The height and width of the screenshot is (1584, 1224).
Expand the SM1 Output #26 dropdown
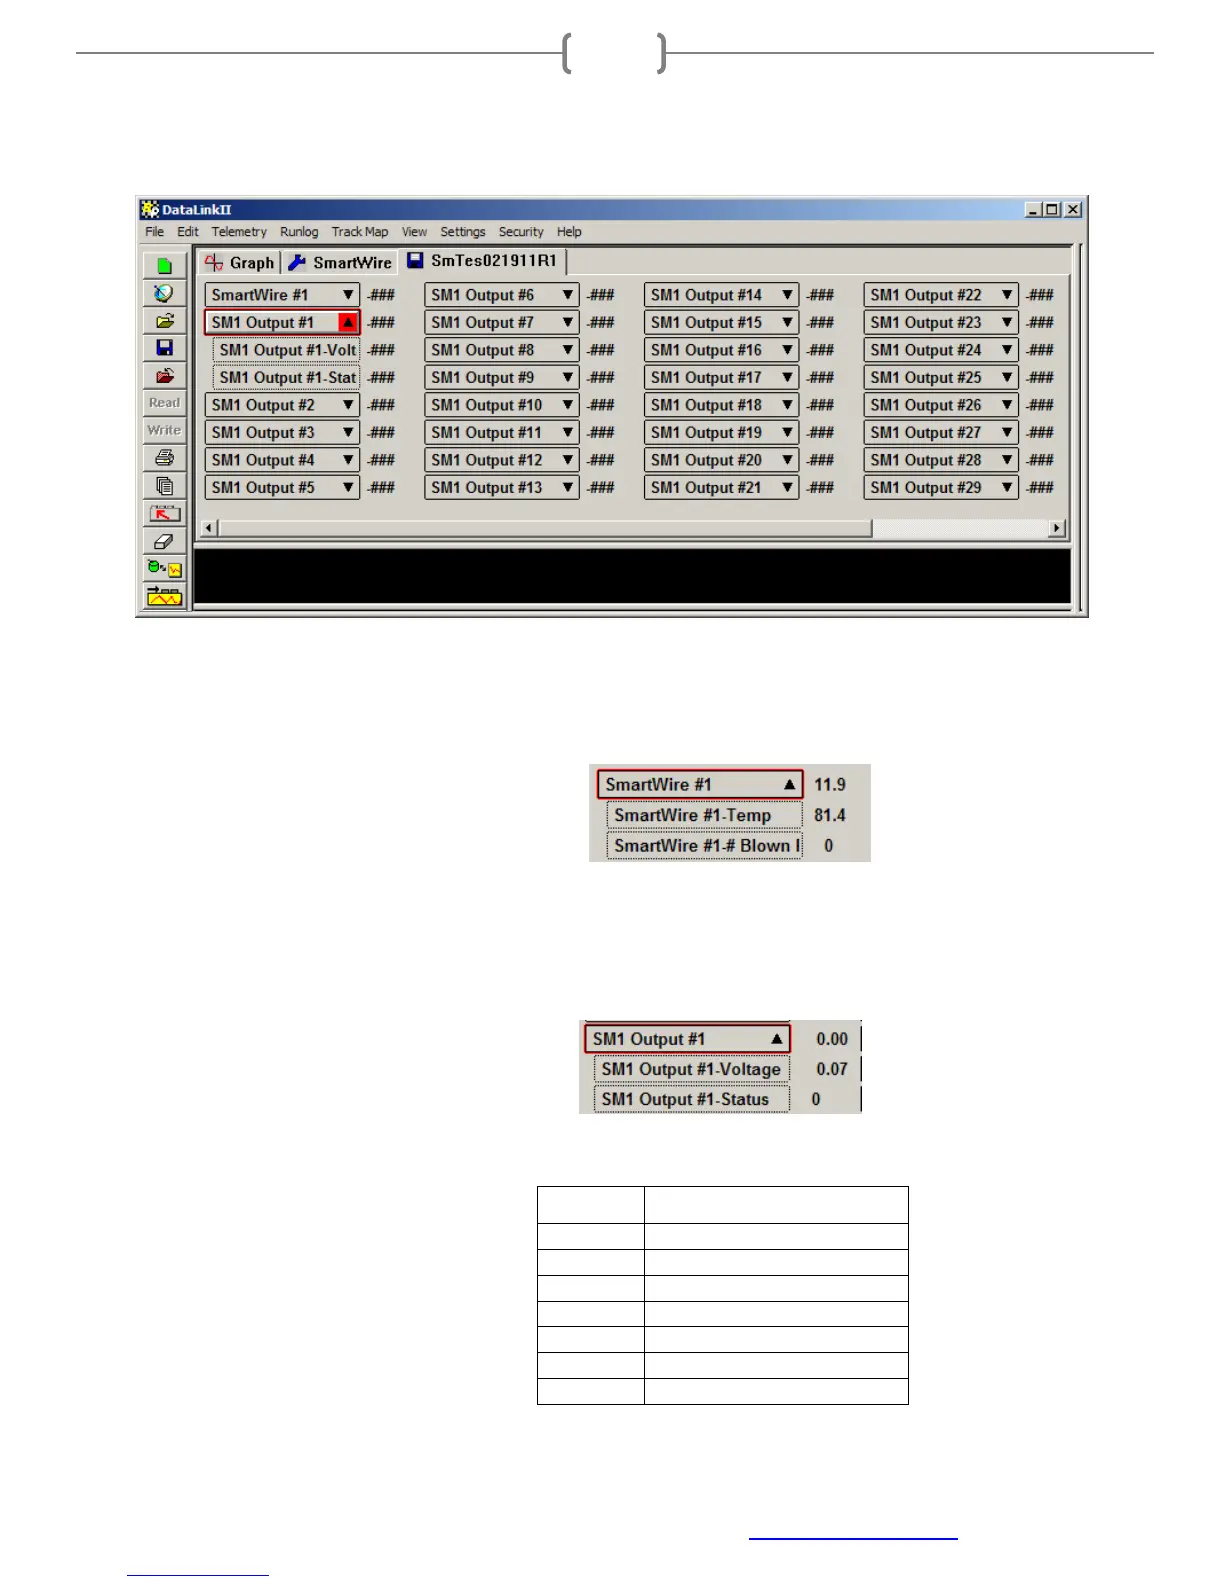[1007, 405]
